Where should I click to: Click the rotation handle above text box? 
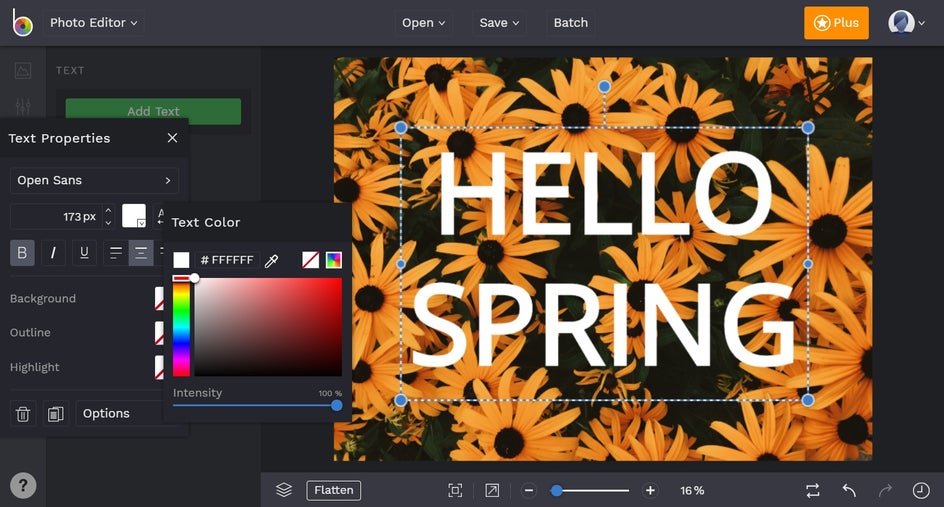[x=604, y=87]
